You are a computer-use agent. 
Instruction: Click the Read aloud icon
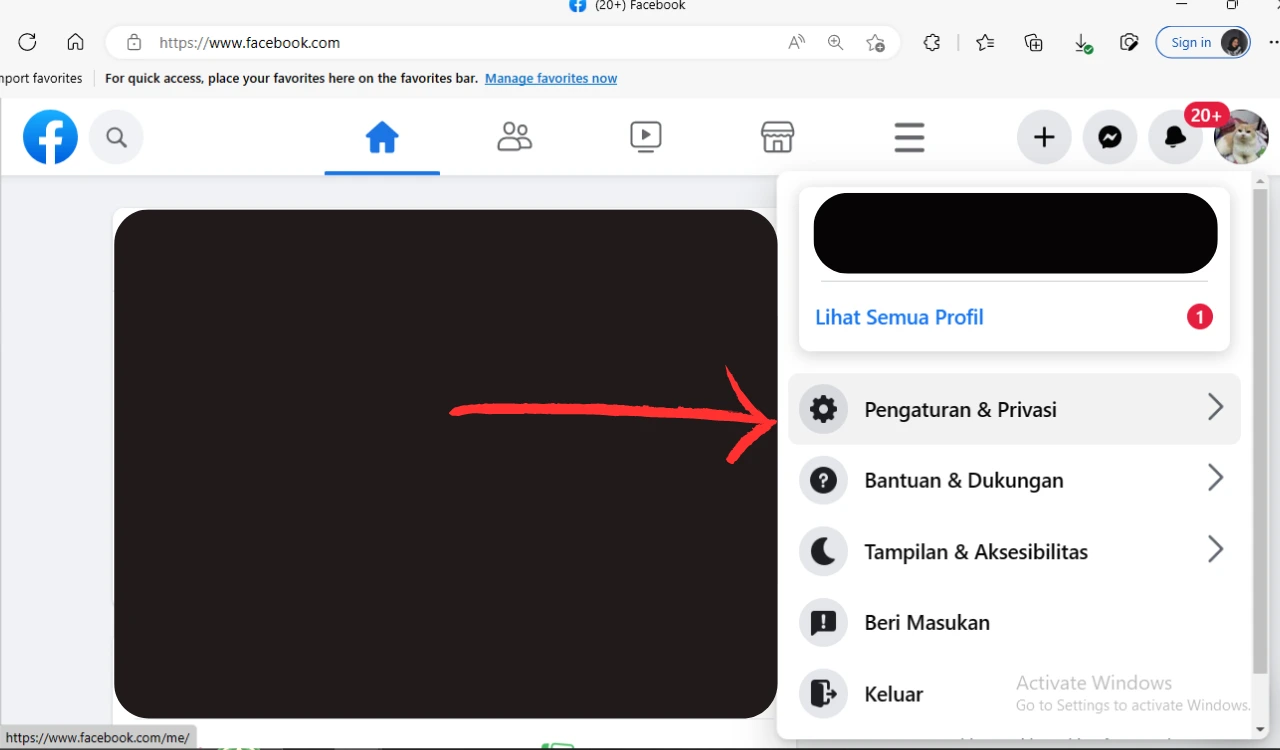coord(796,42)
